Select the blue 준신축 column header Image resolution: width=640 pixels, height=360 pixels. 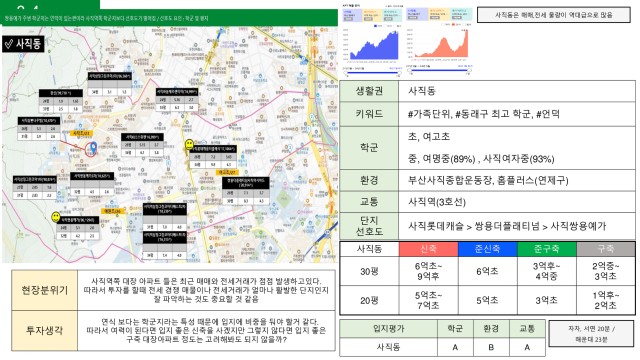click(487, 249)
